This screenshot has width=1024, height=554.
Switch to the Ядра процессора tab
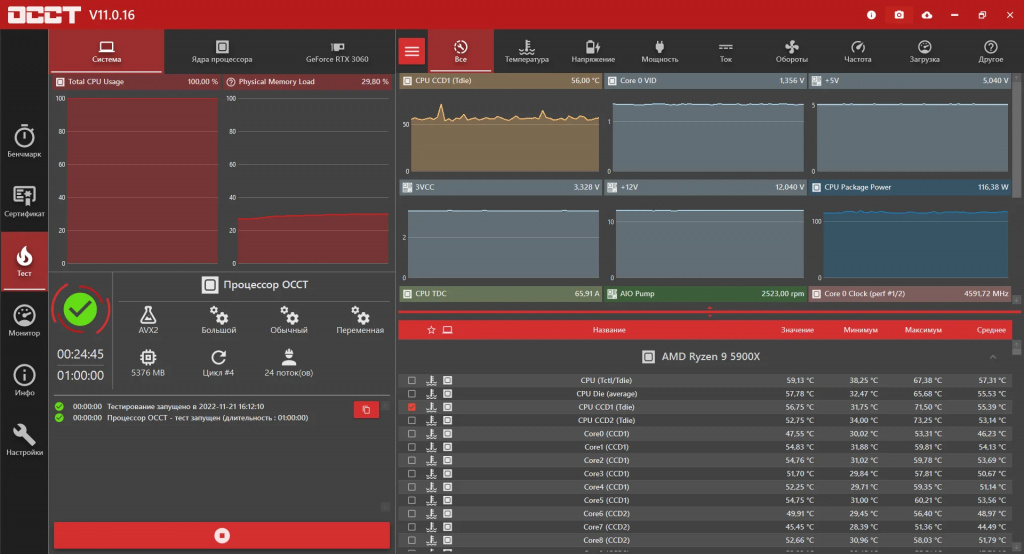(222, 51)
